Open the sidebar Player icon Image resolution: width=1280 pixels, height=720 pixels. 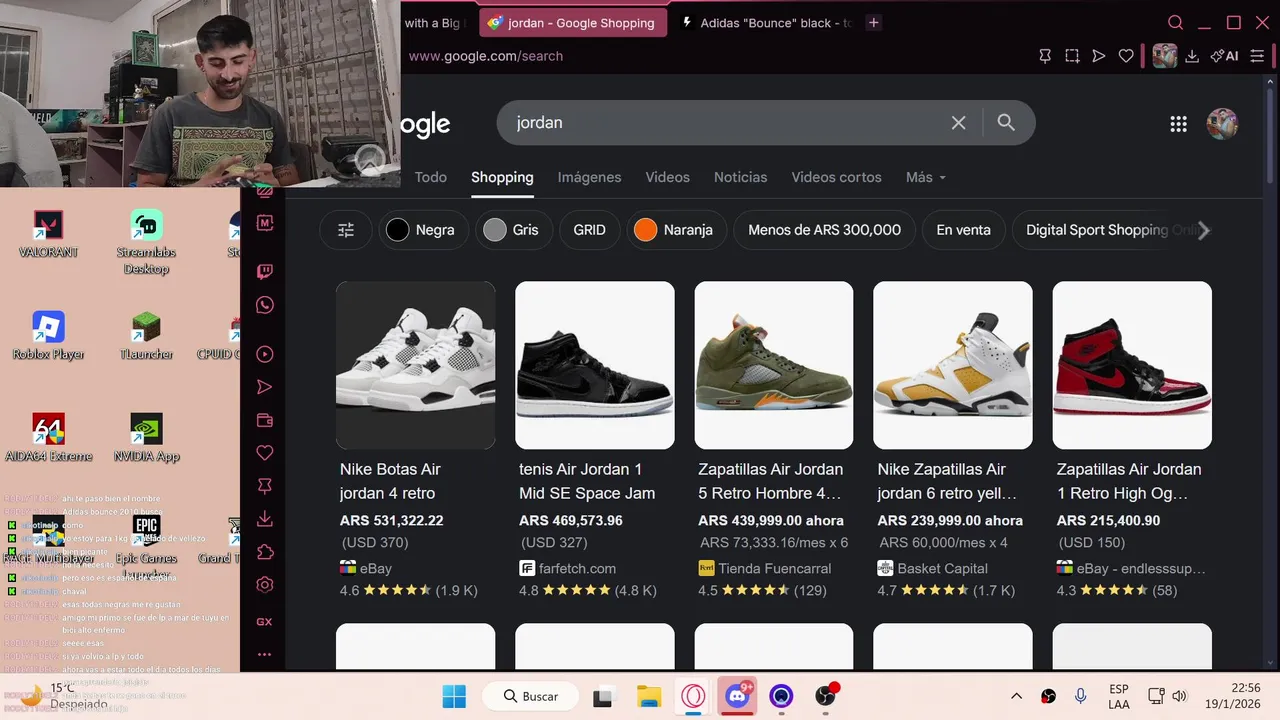pyautogui.click(x=265, y=354)
